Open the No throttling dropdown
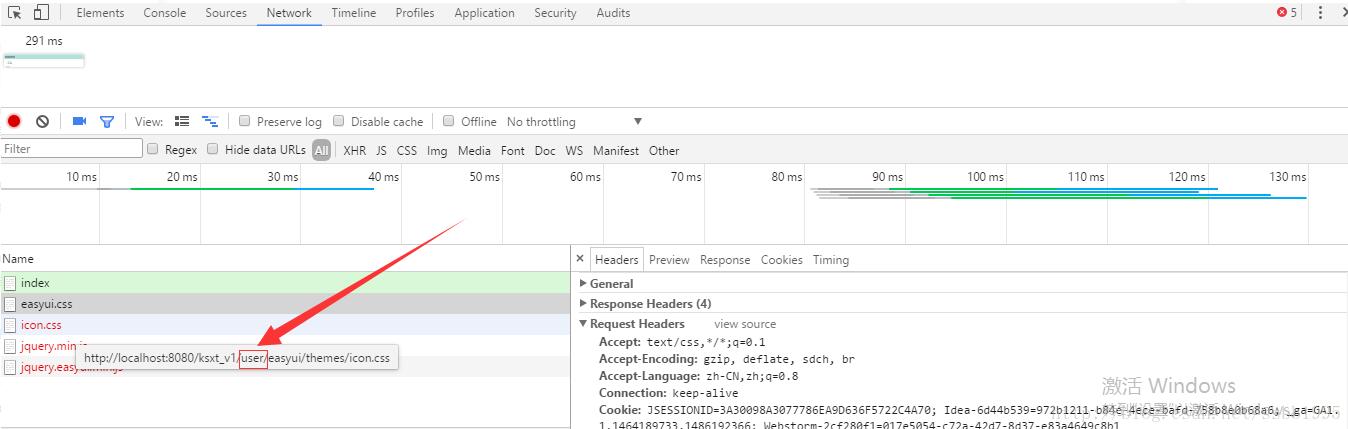 [574, 121]
